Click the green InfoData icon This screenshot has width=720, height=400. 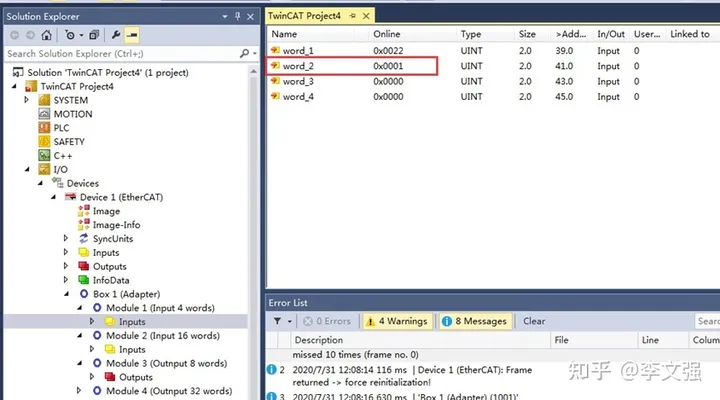pyautogui.click(x=84, y=280)
